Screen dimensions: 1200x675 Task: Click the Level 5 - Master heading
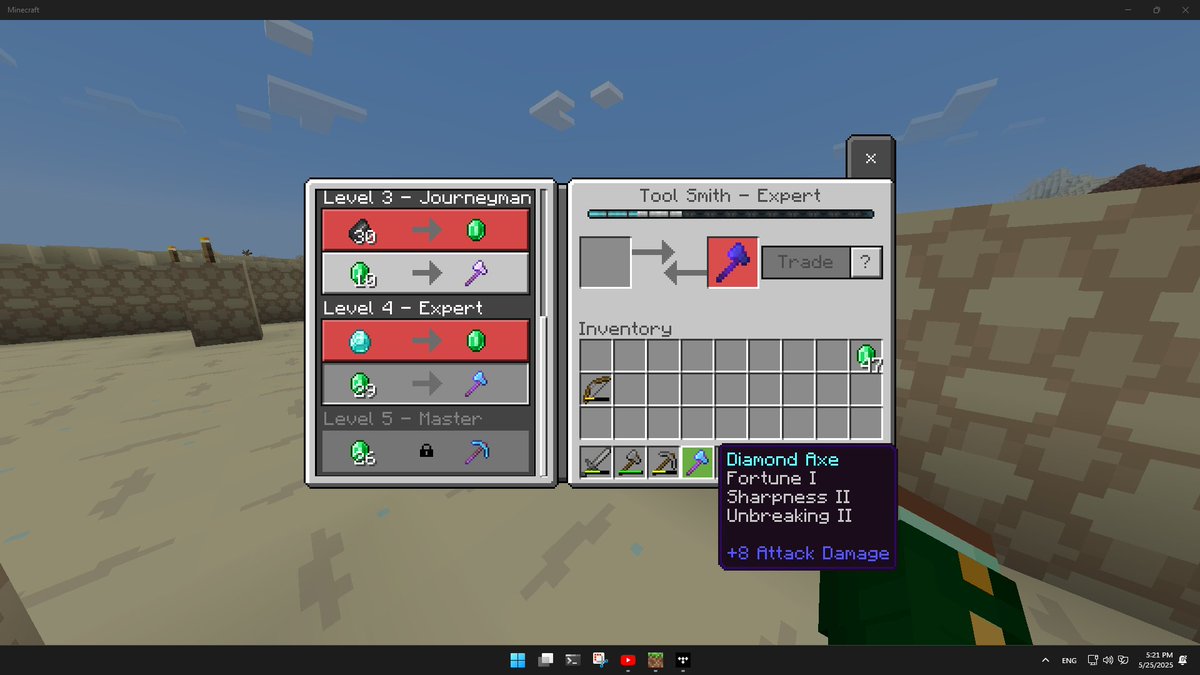coord(402,419)
